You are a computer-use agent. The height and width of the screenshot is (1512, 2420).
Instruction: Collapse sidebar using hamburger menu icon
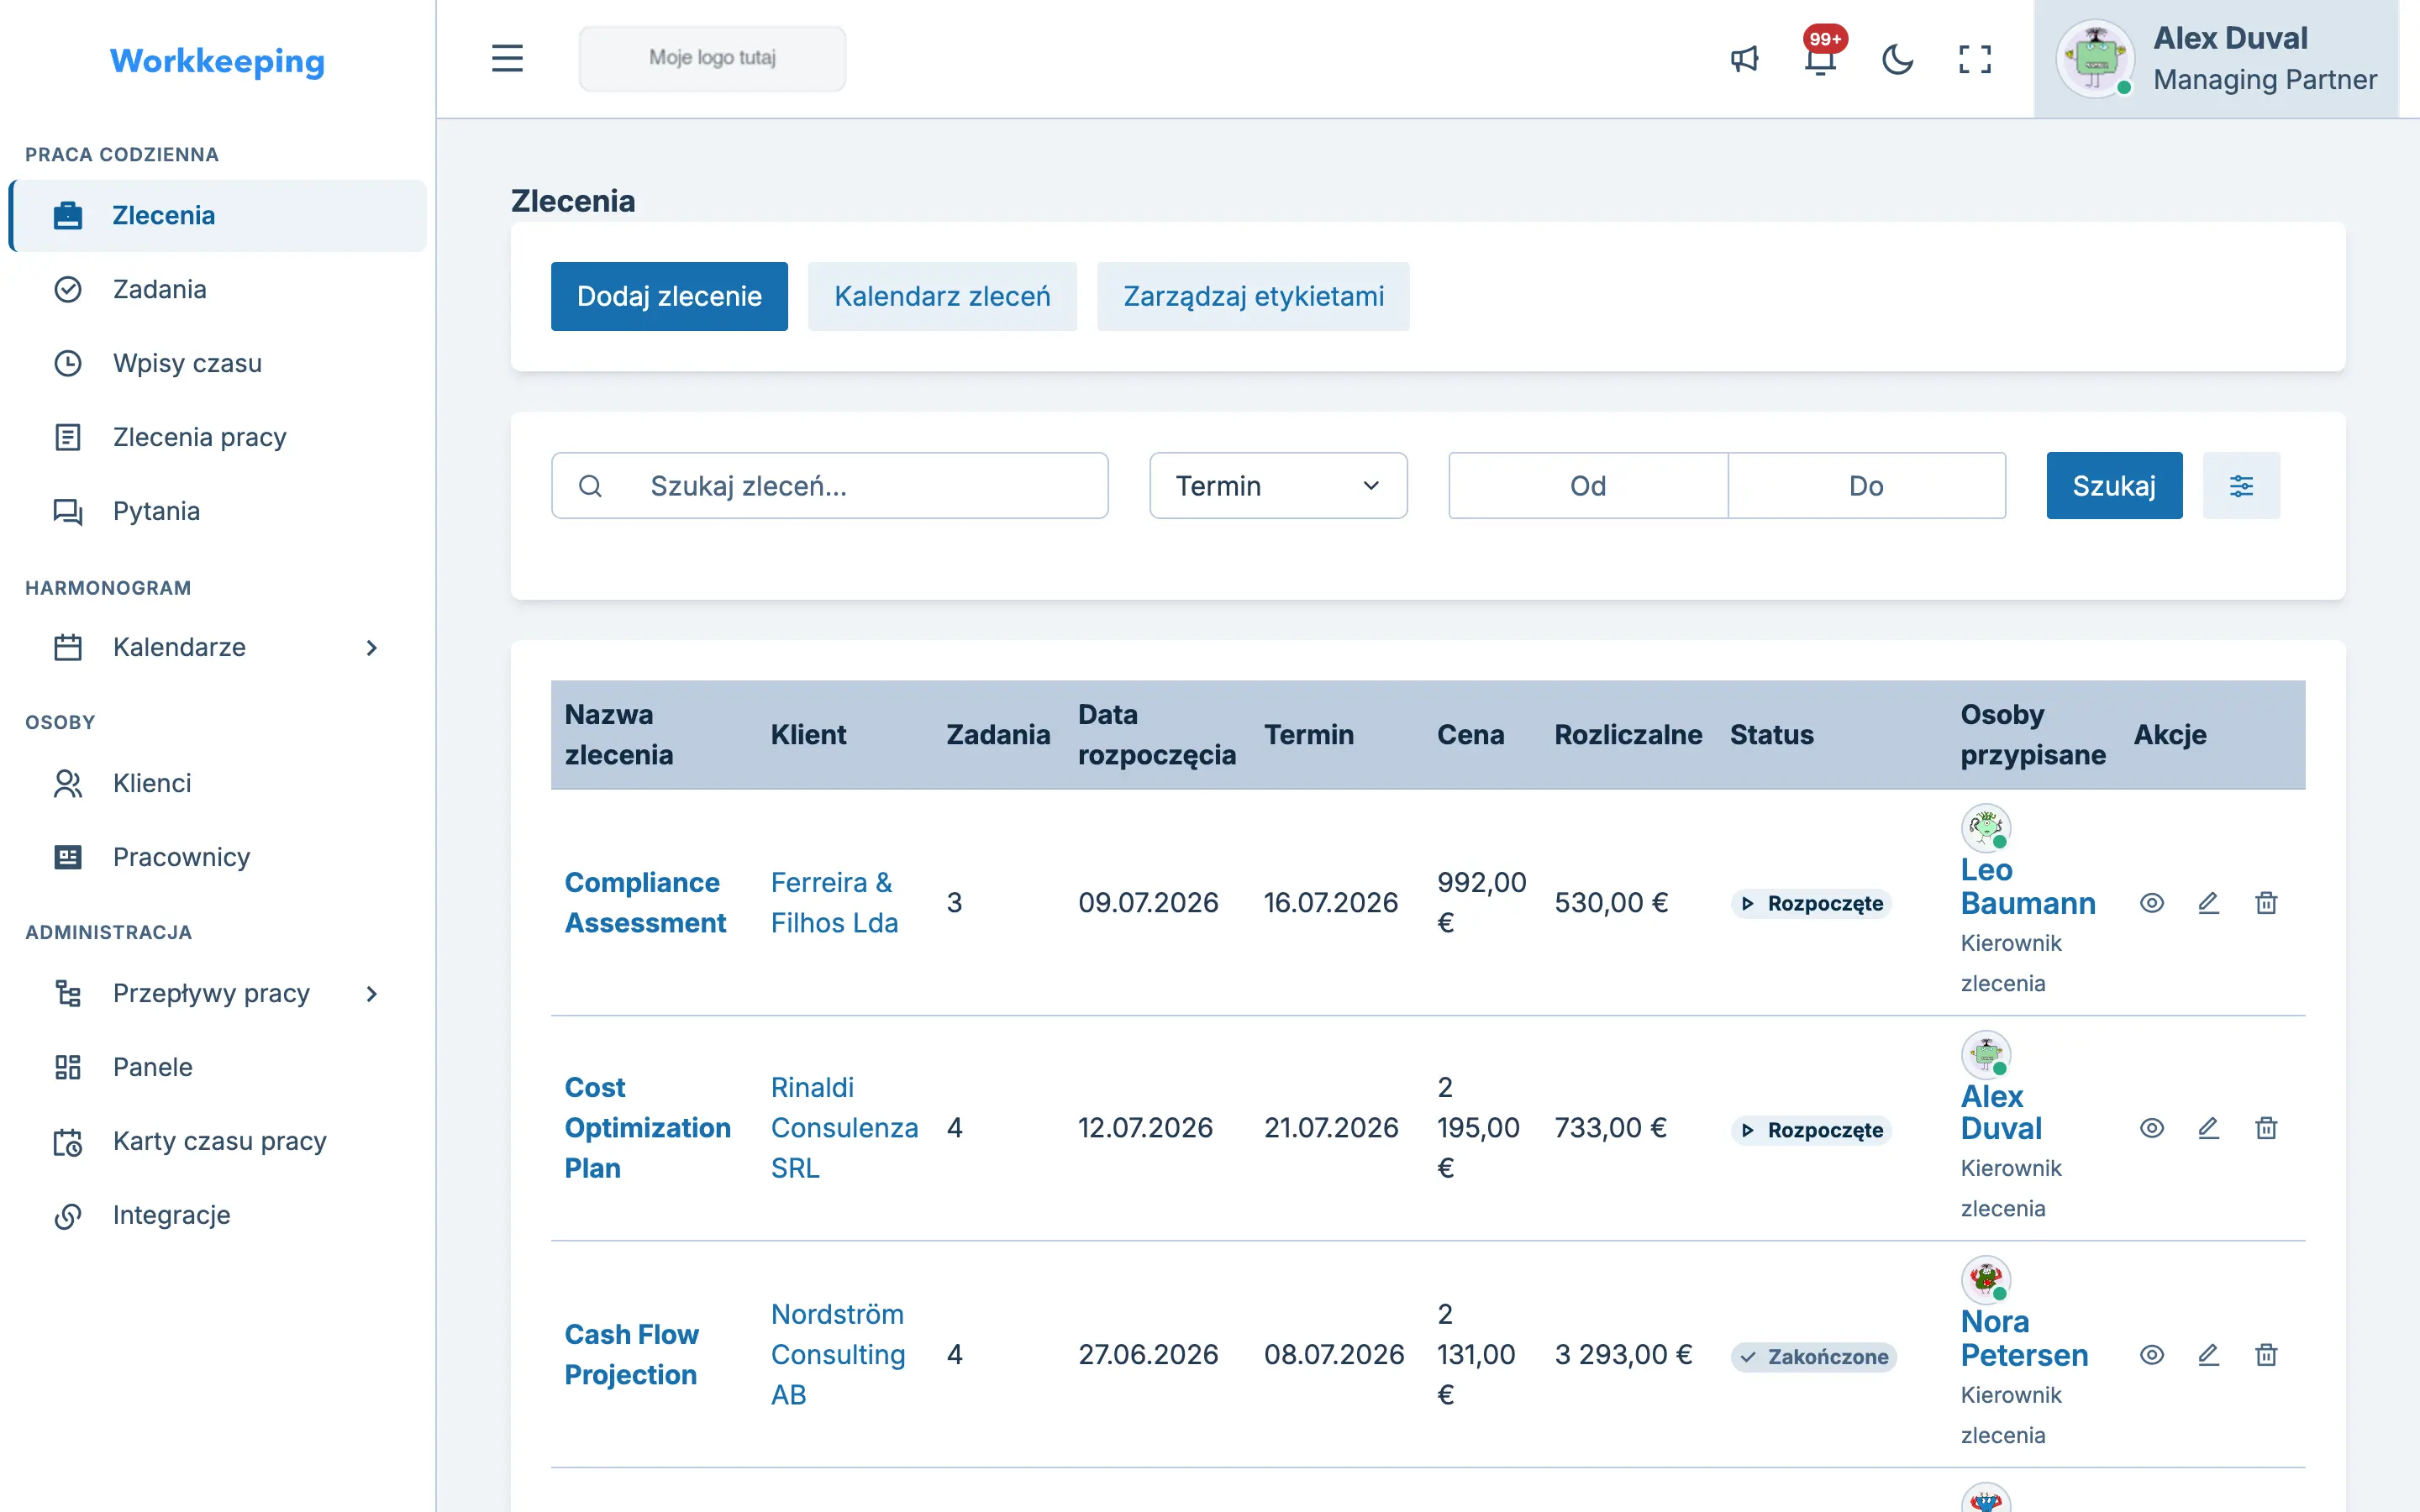coord(507,58)
